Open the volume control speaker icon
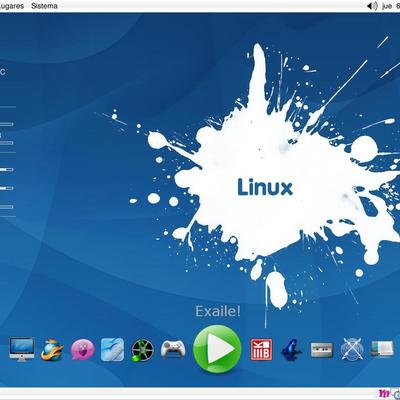 372,6
